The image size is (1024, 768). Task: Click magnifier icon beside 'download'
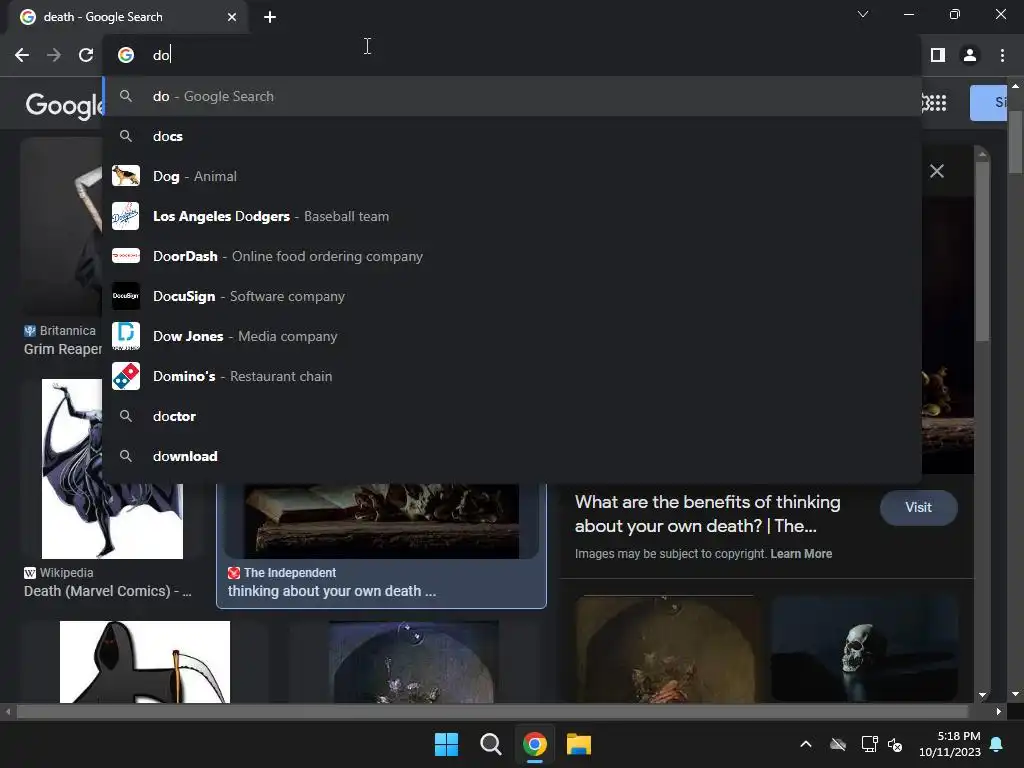pyautogui.click(x=126, y=456)
